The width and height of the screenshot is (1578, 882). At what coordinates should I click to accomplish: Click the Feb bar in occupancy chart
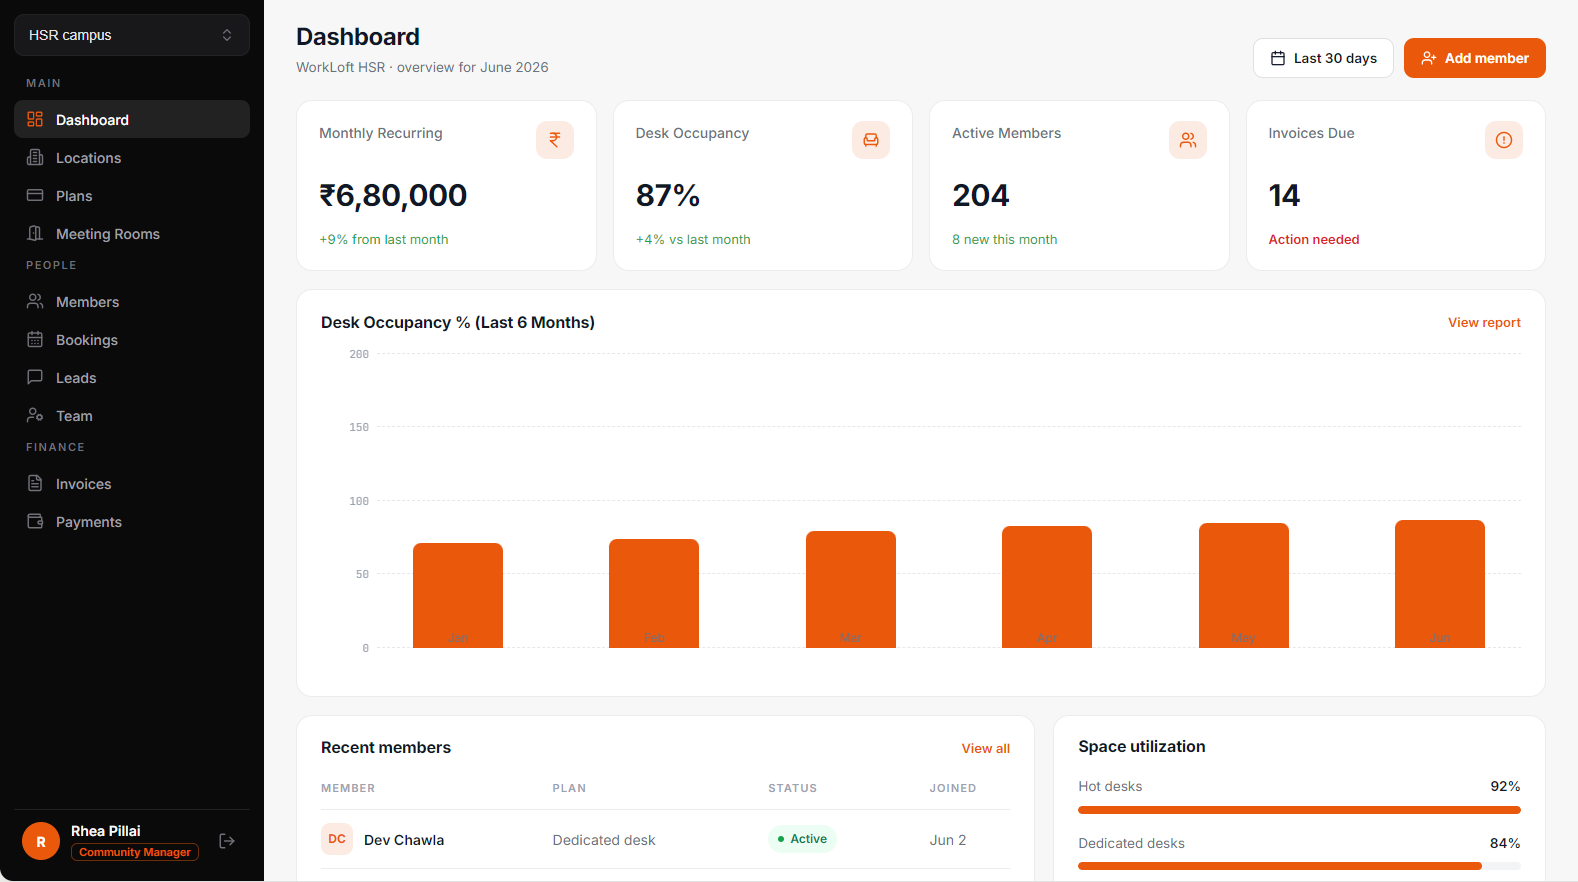(x=654, y=593)
